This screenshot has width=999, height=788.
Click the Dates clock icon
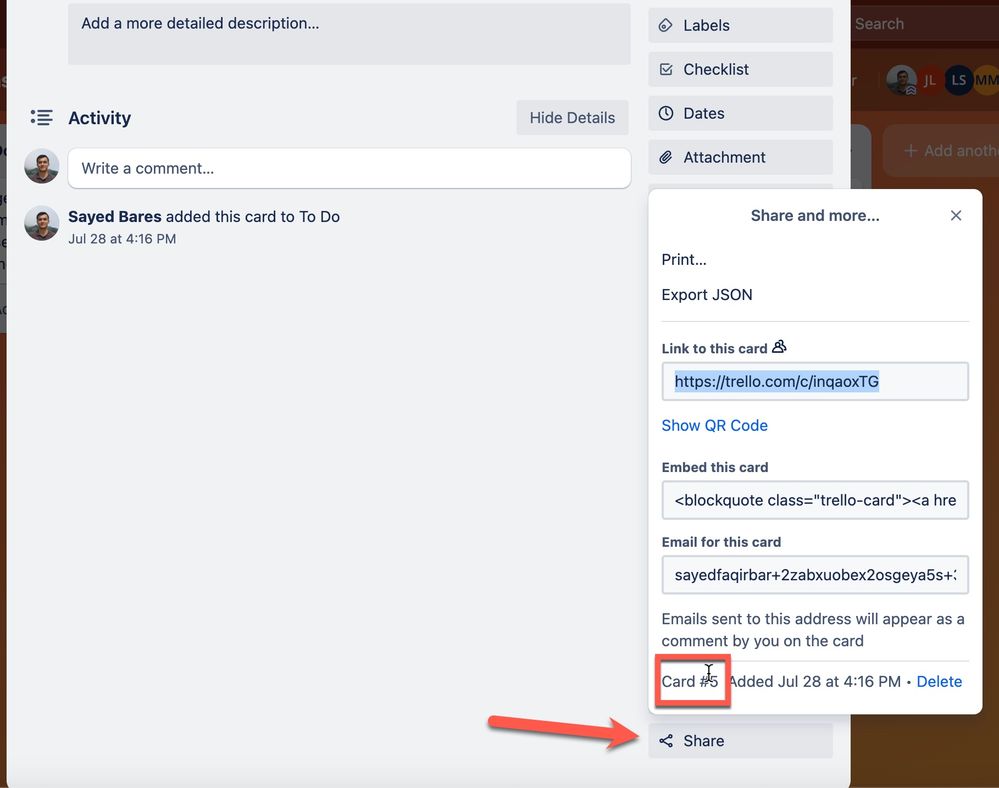pyautogui.click(x=666, y=113)
